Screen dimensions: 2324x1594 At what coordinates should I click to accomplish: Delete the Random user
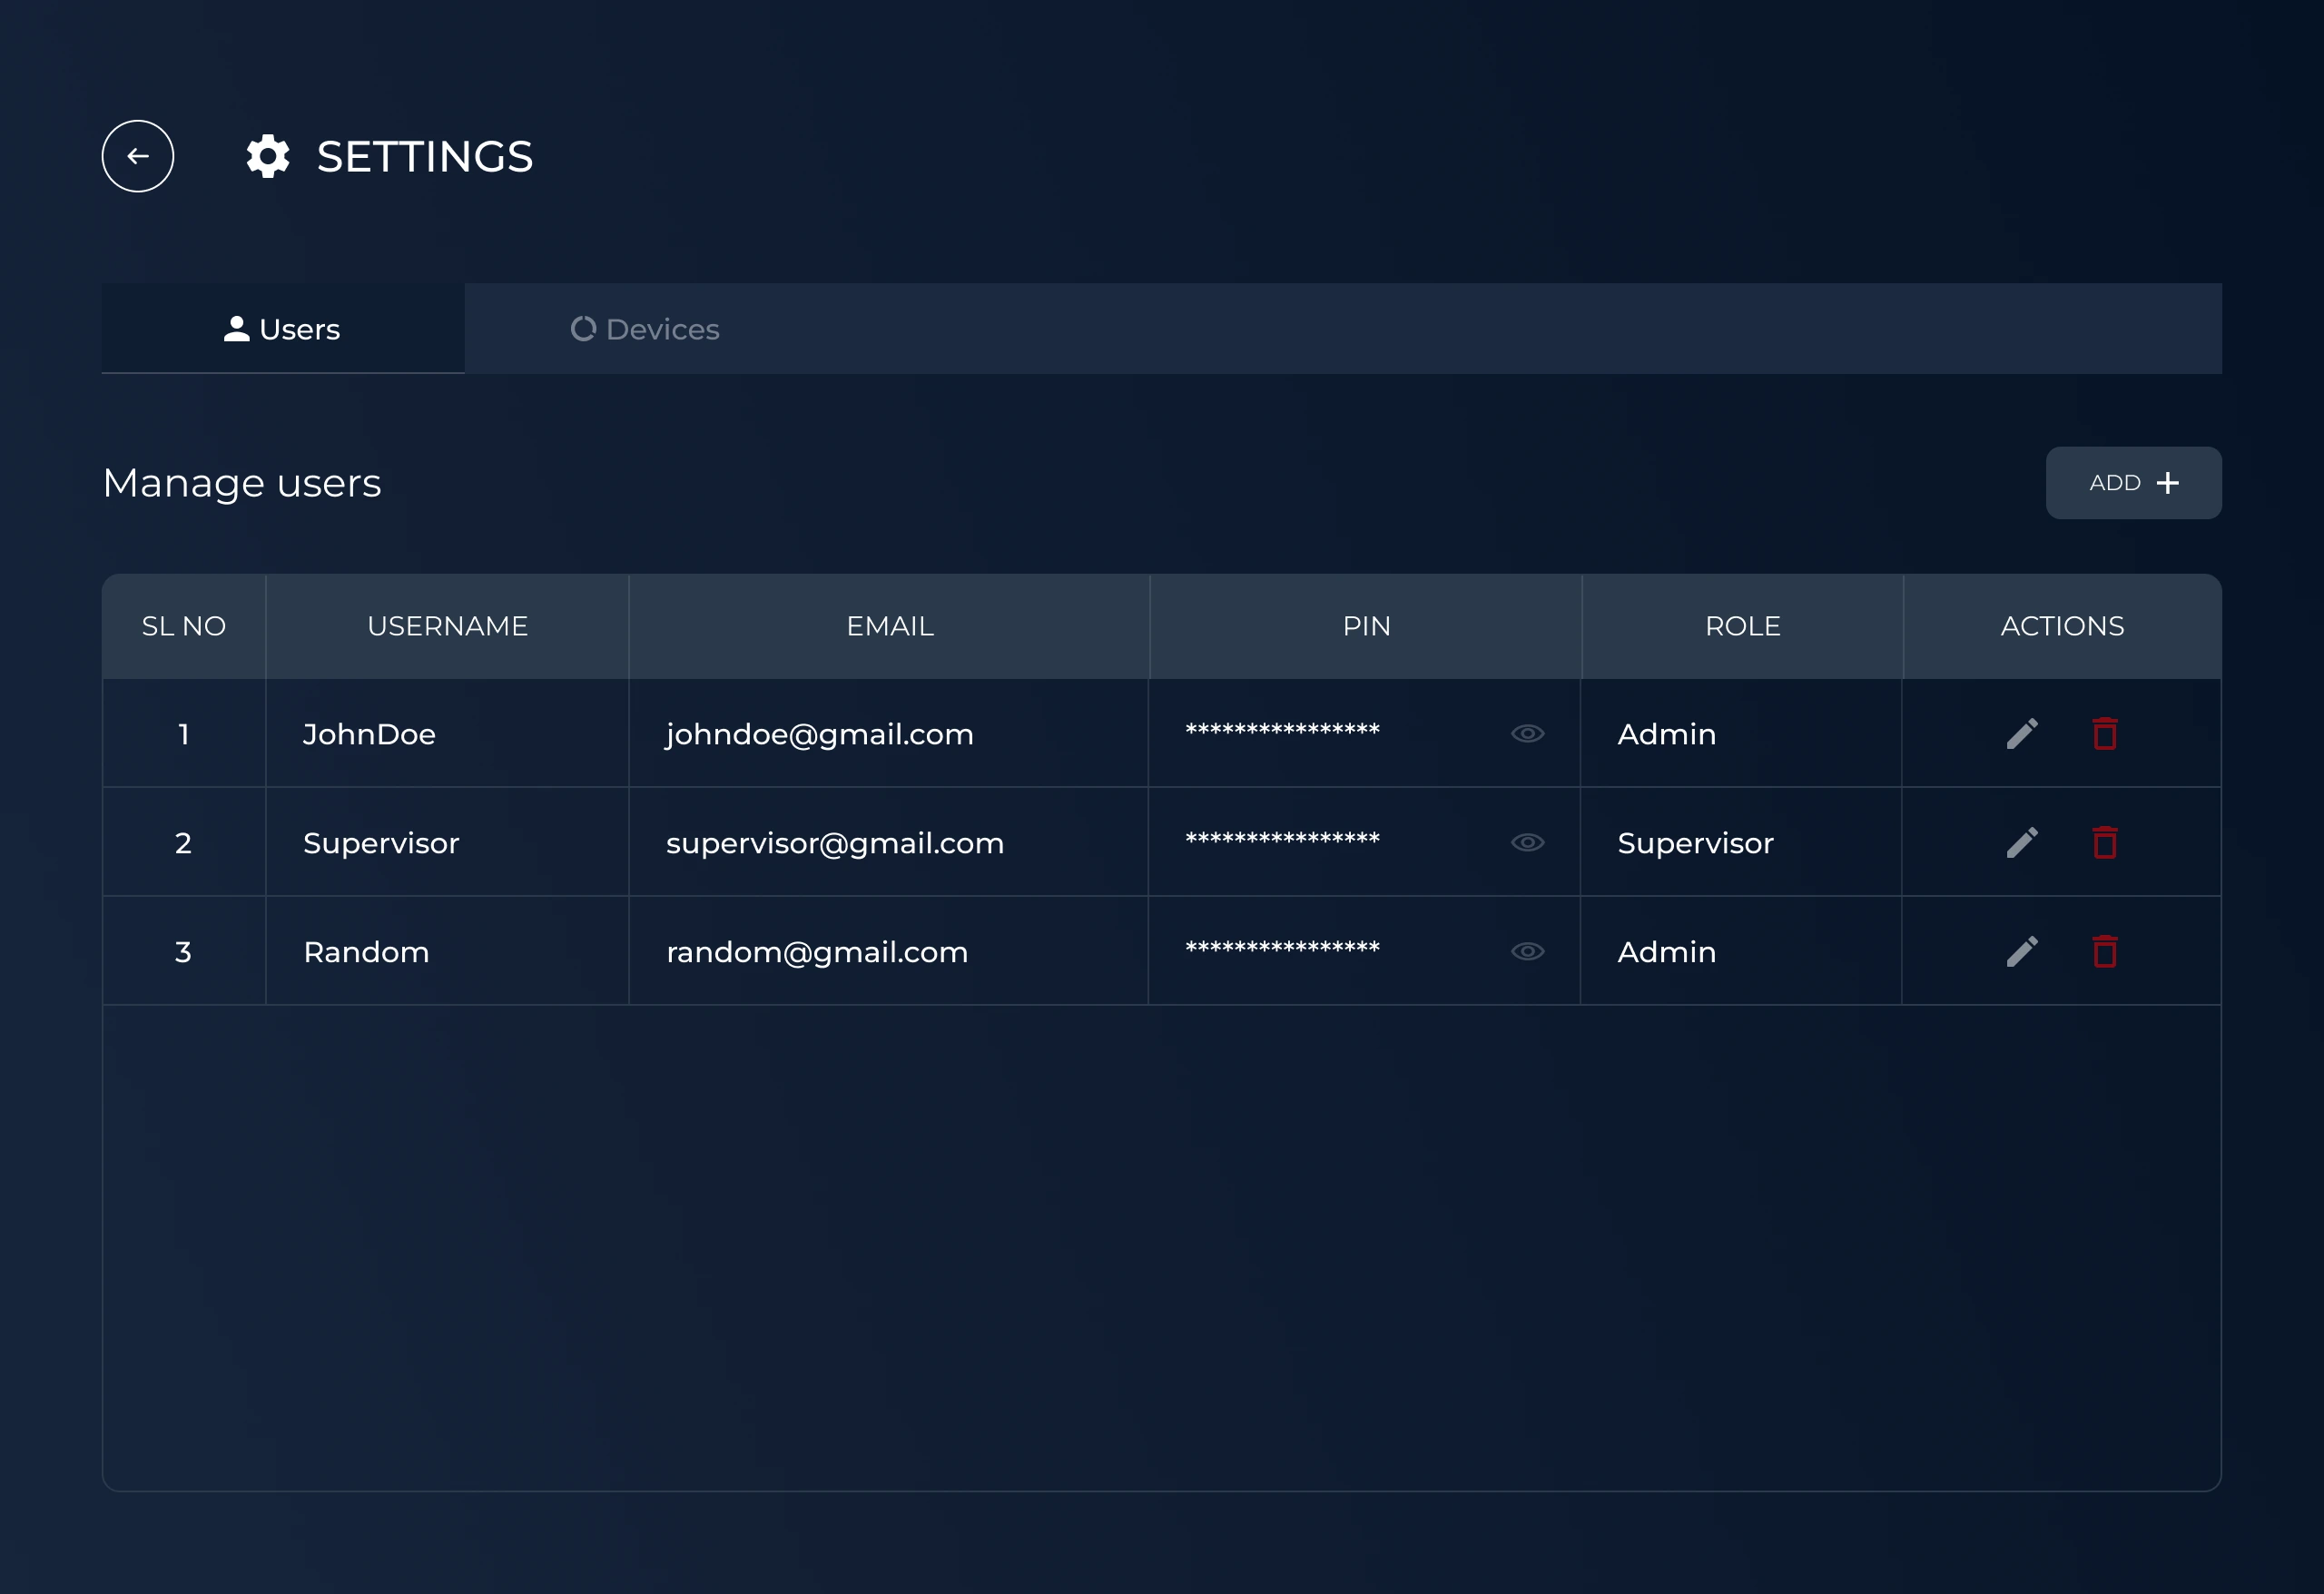pos(2105,951)
